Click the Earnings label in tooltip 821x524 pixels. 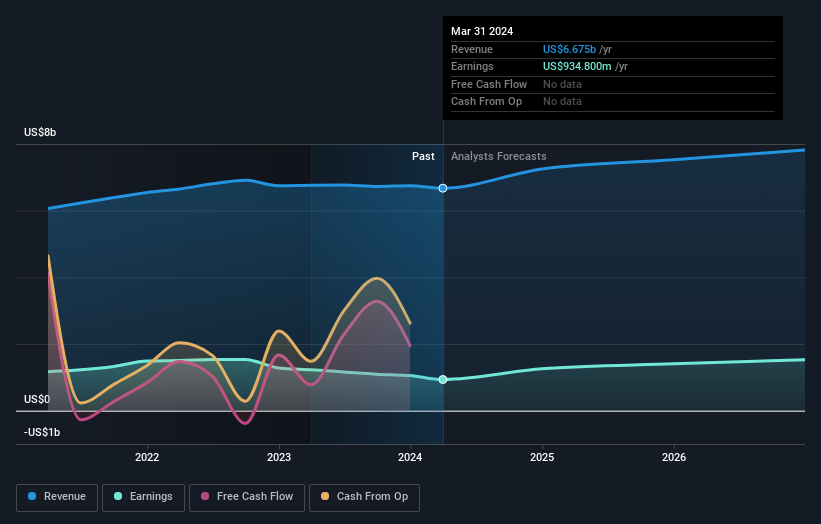[x=472, y=66]
